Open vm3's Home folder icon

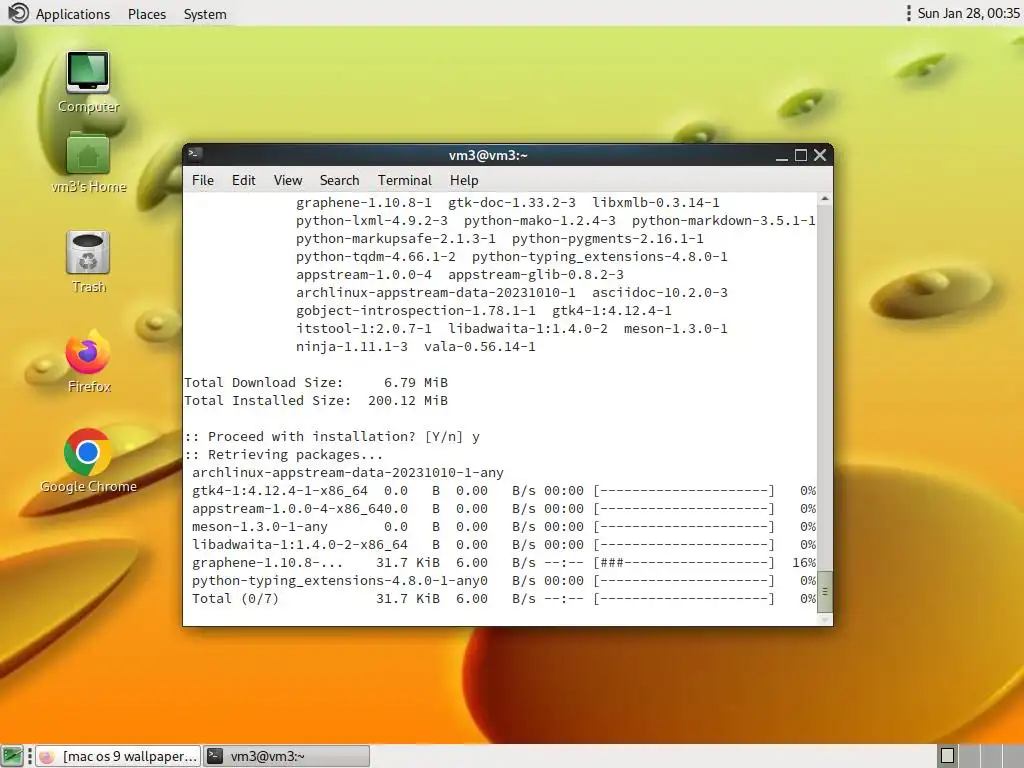coord(88,162)
